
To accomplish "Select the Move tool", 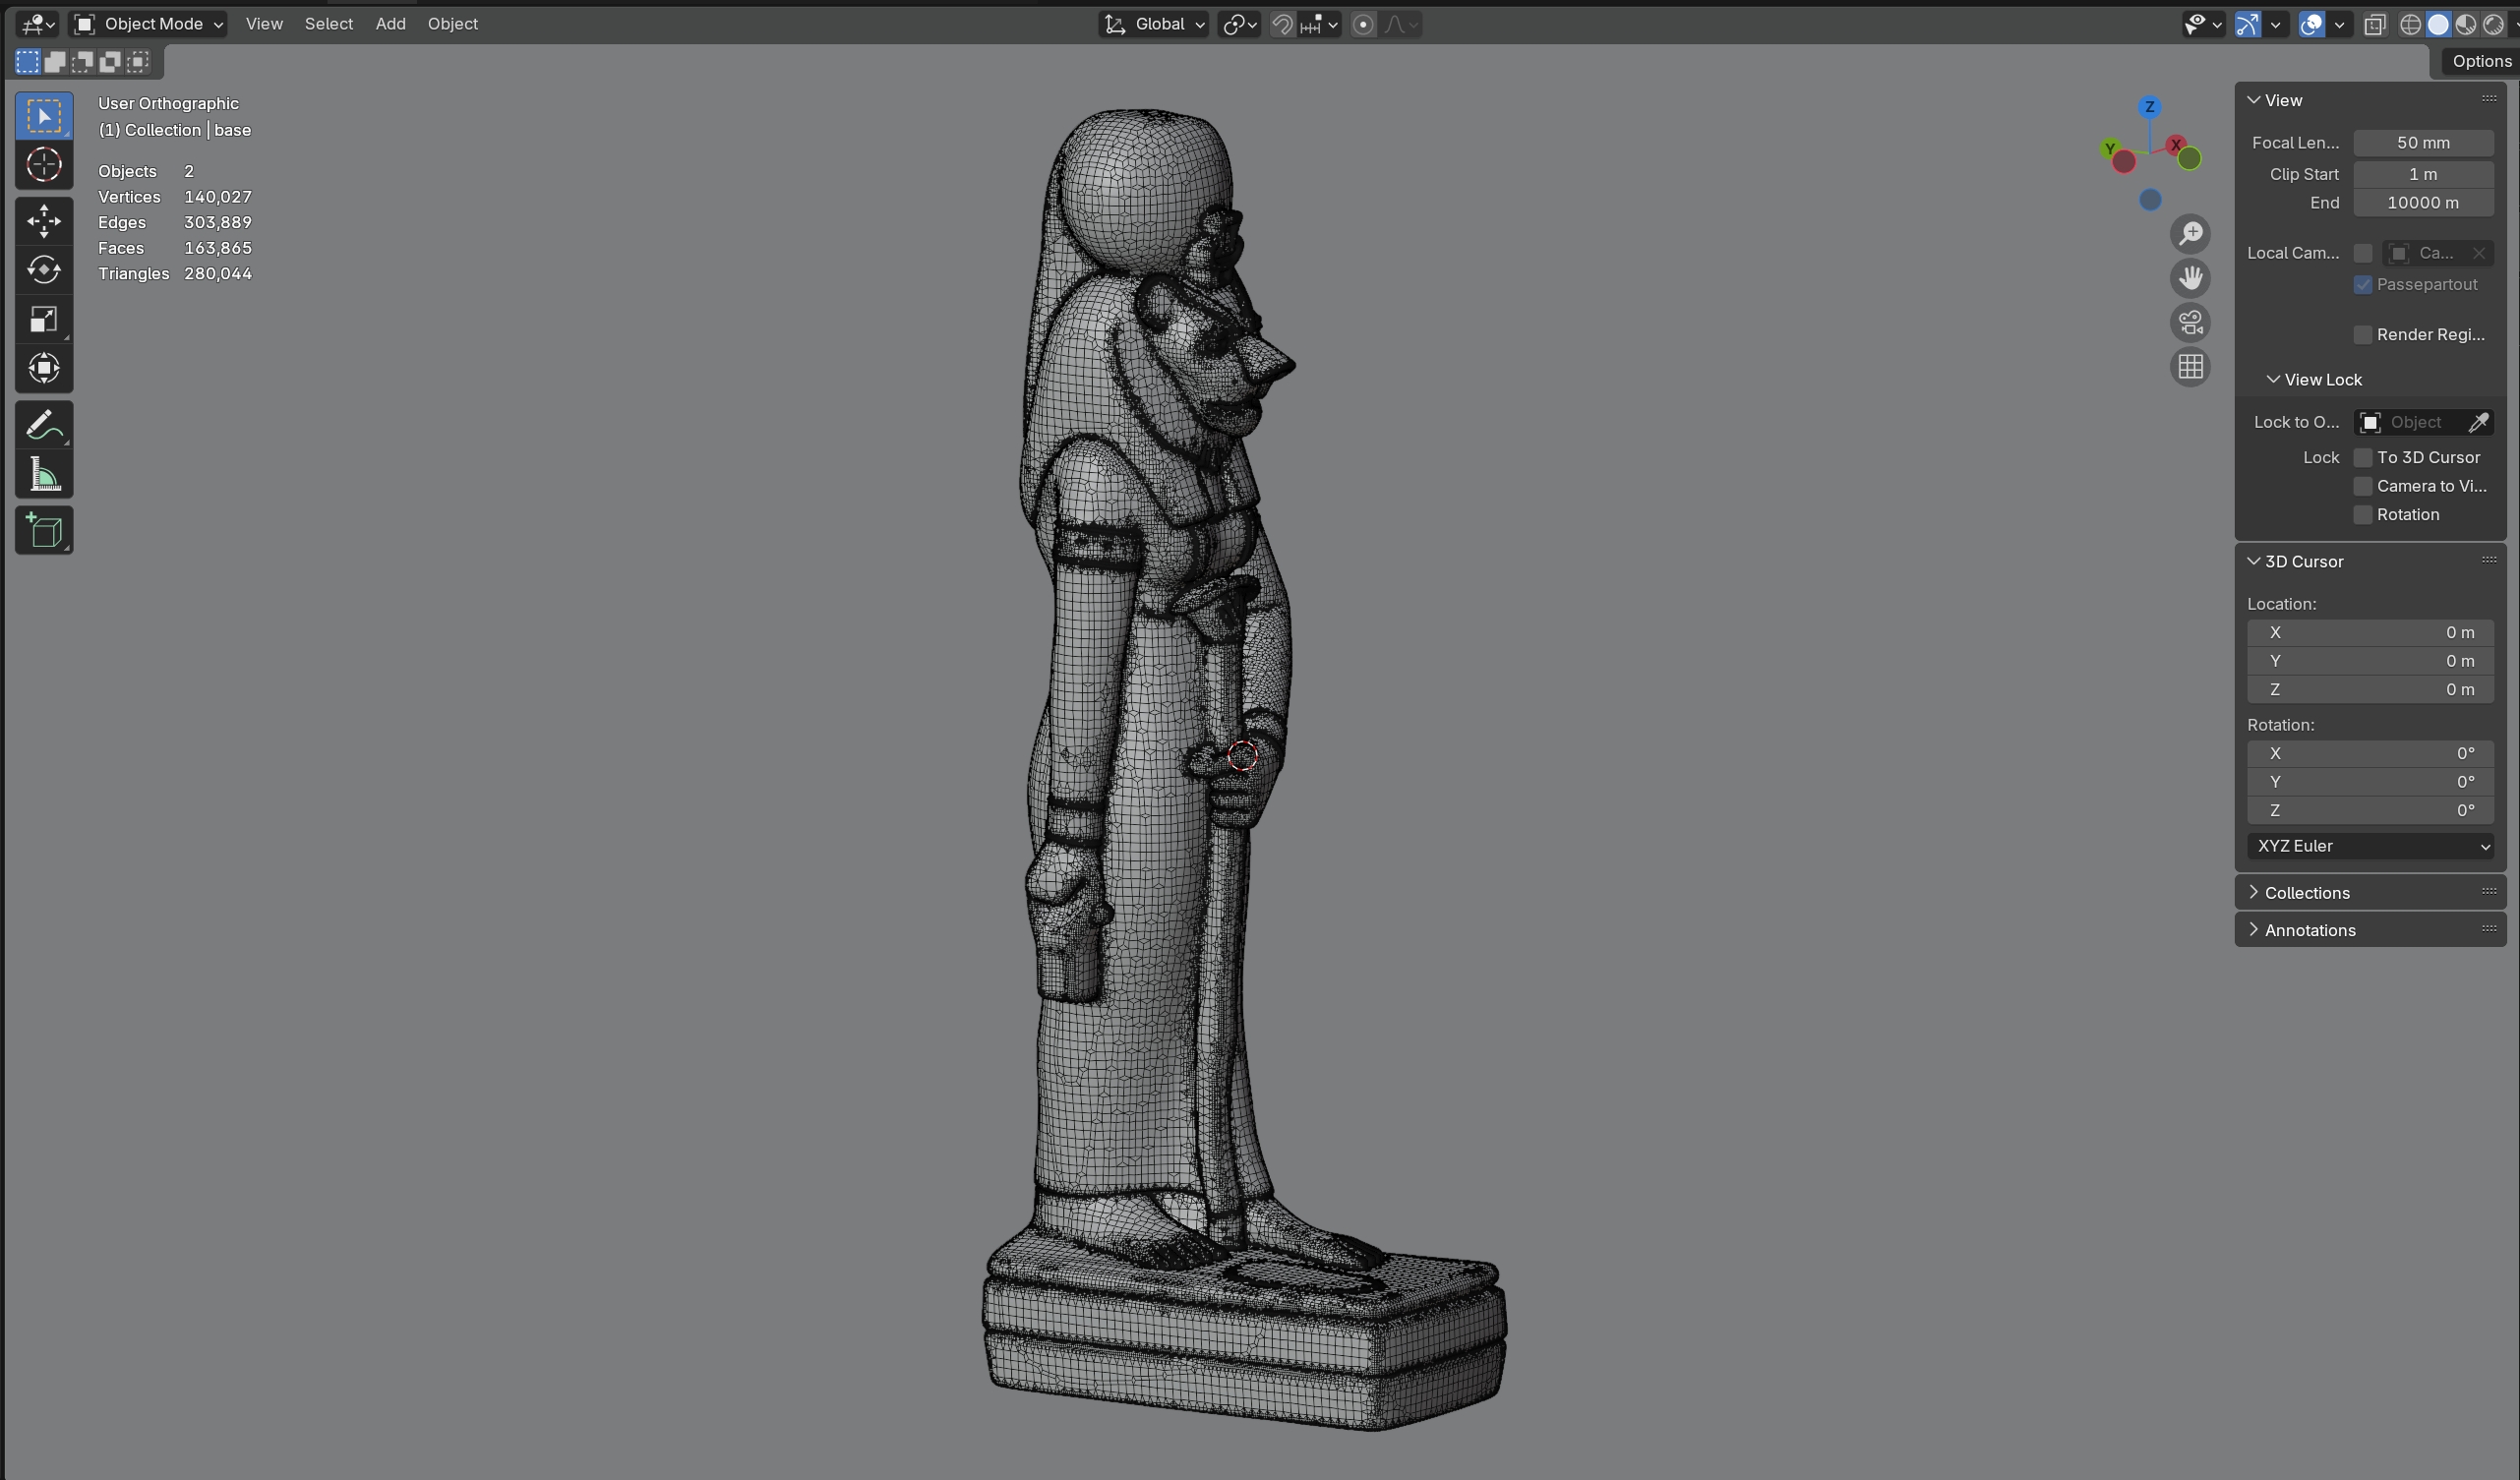I will tap(44, 221).
